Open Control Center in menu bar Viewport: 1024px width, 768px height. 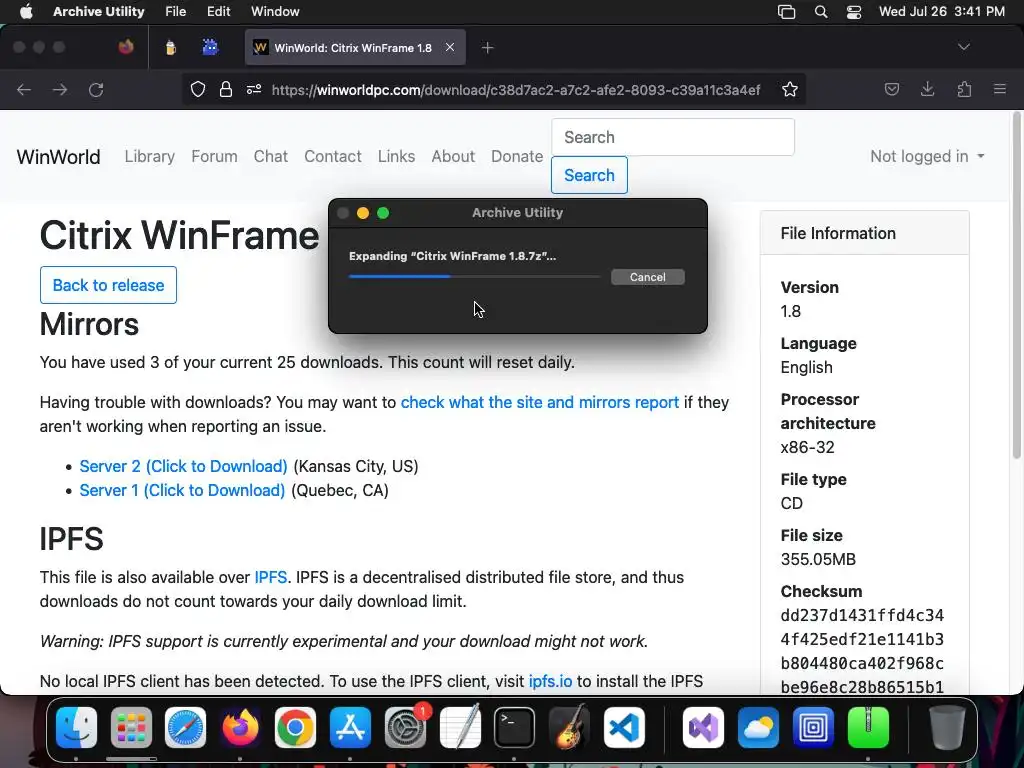pos(854,12)
